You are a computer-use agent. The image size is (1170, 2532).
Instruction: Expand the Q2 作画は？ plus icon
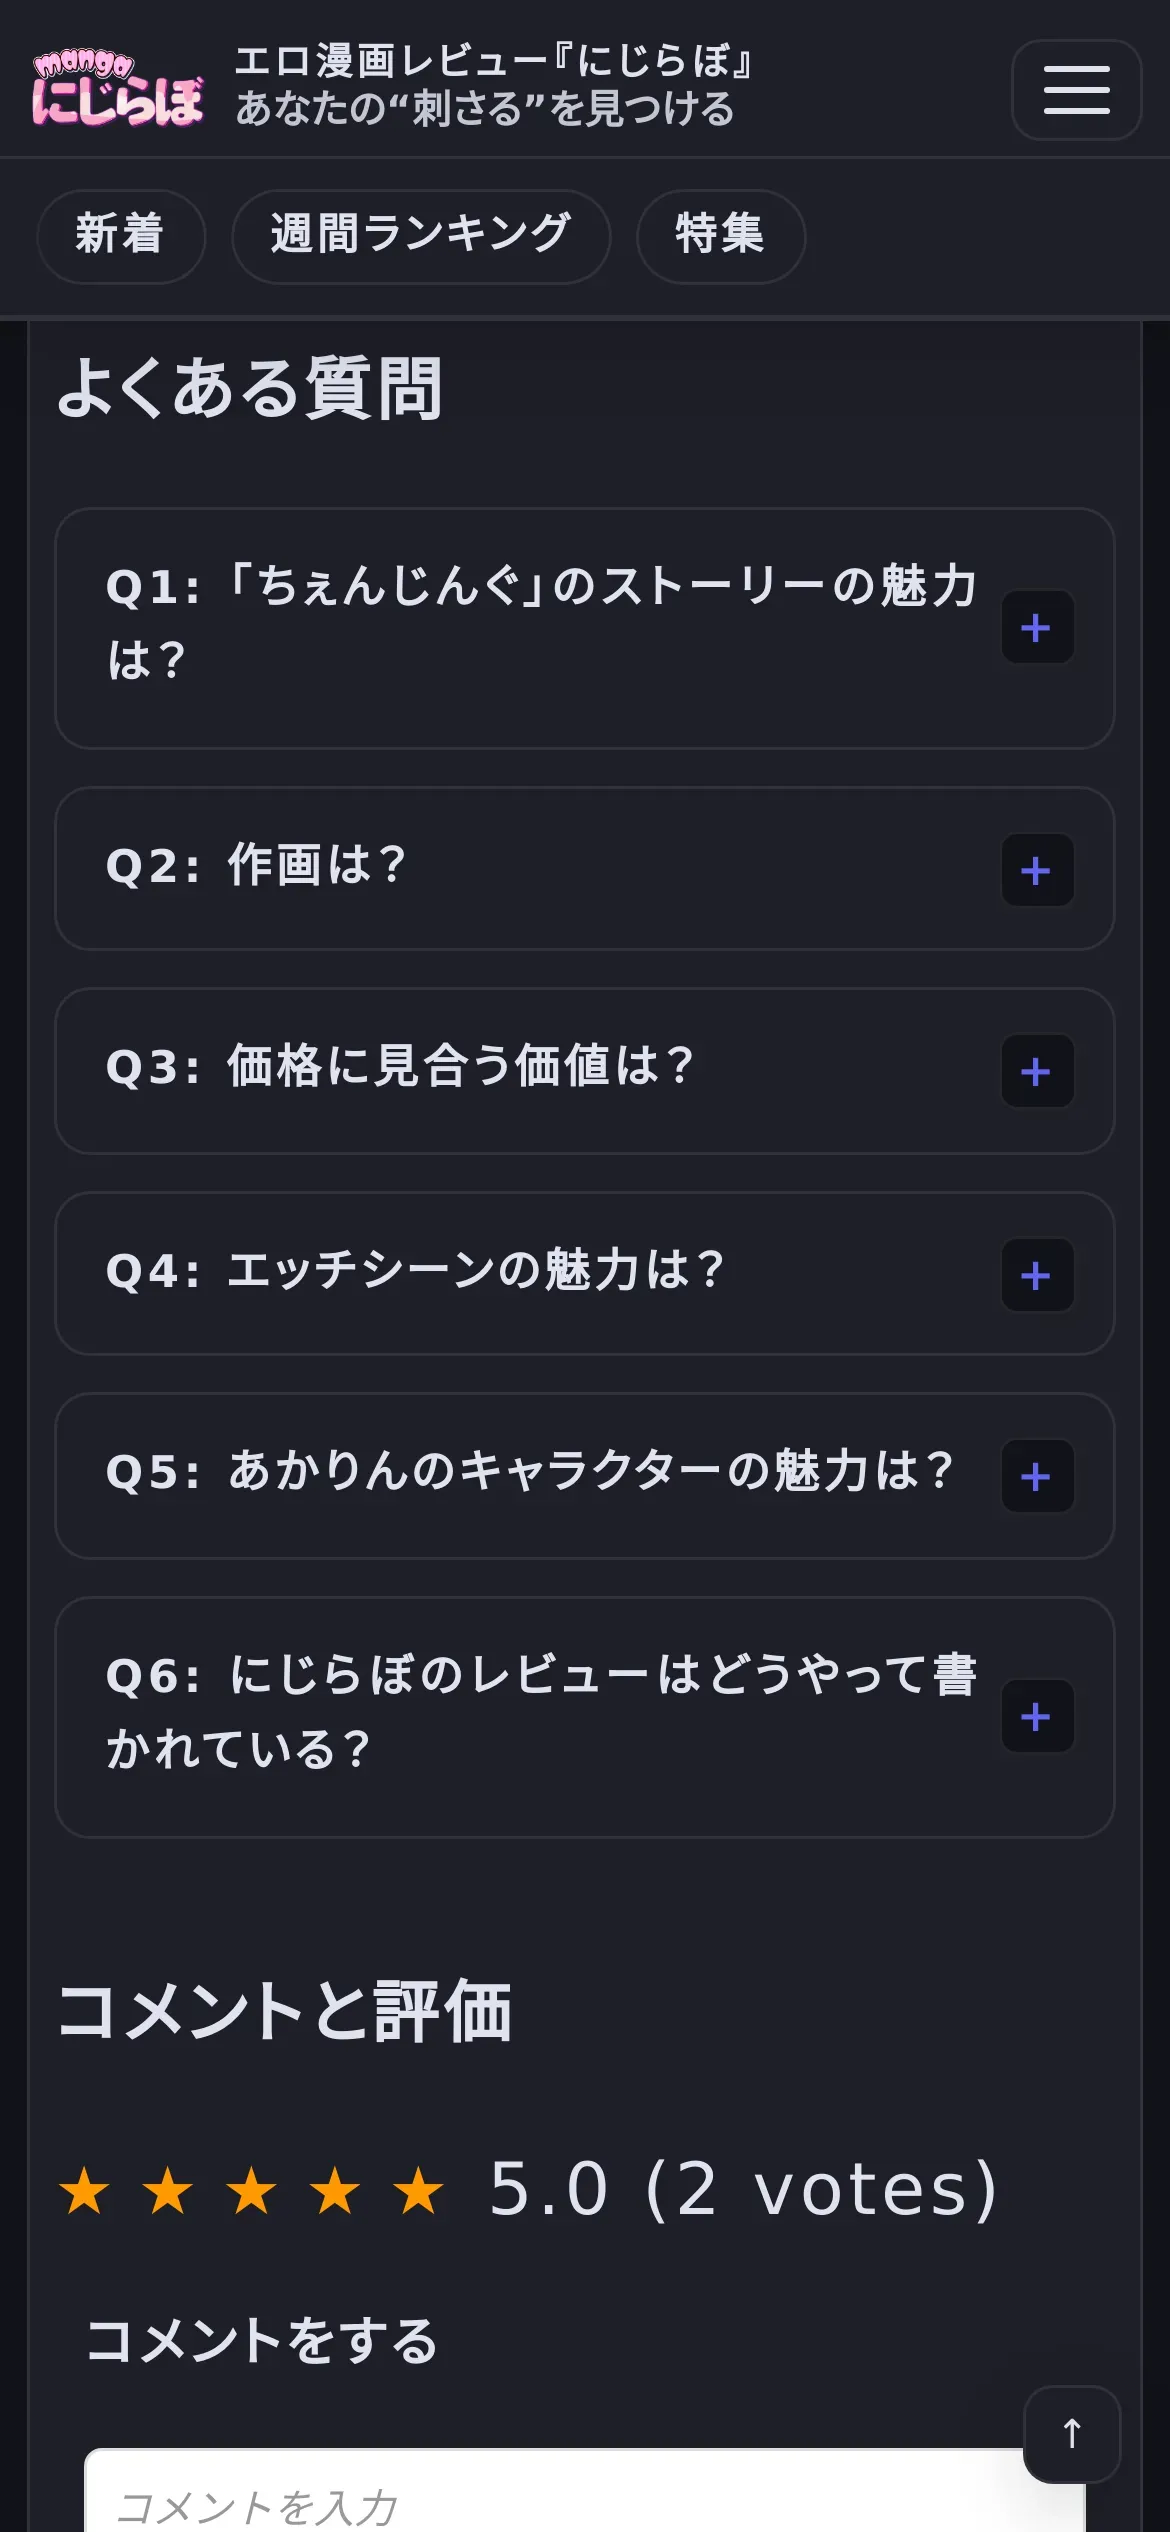1037,870
